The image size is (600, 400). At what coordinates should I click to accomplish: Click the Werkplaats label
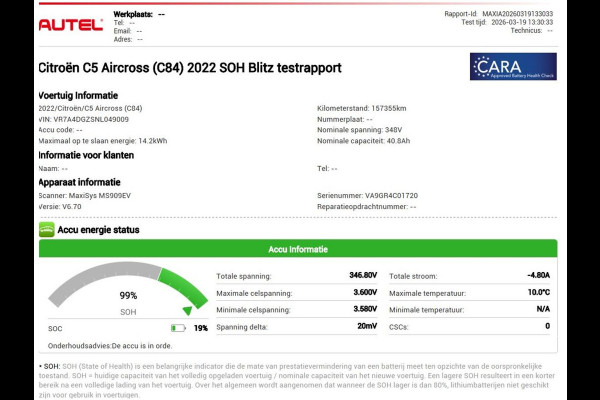coord(133,15)
